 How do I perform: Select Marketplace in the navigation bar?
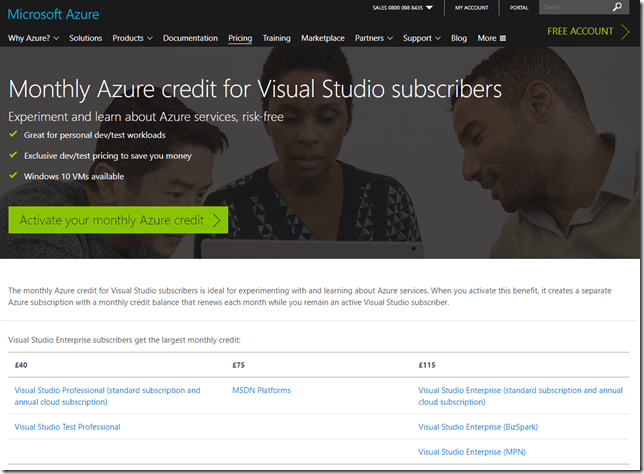(323, 39)
